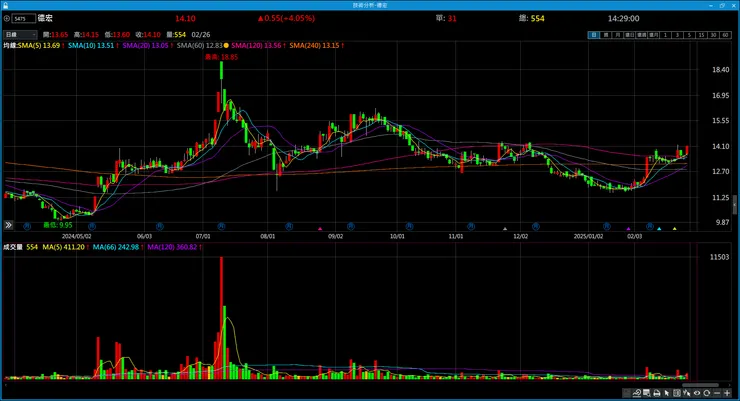The height and width of the screenshot is (401, 740).
Task: Select the 還週 adjusted weekly button
Action: point(641,35)
